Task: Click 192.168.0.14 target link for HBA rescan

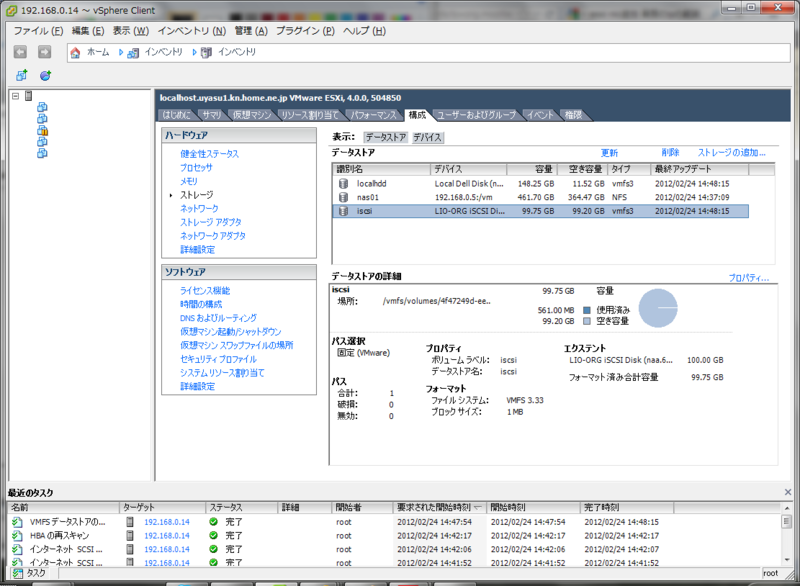Action: tap(166, 536)
